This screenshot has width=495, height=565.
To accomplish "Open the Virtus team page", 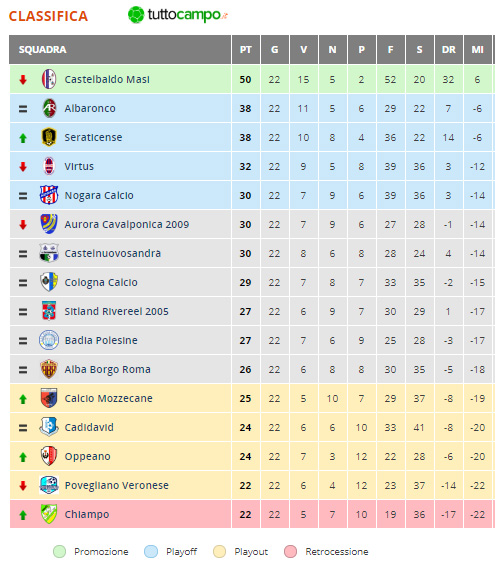I will point(79,166).
